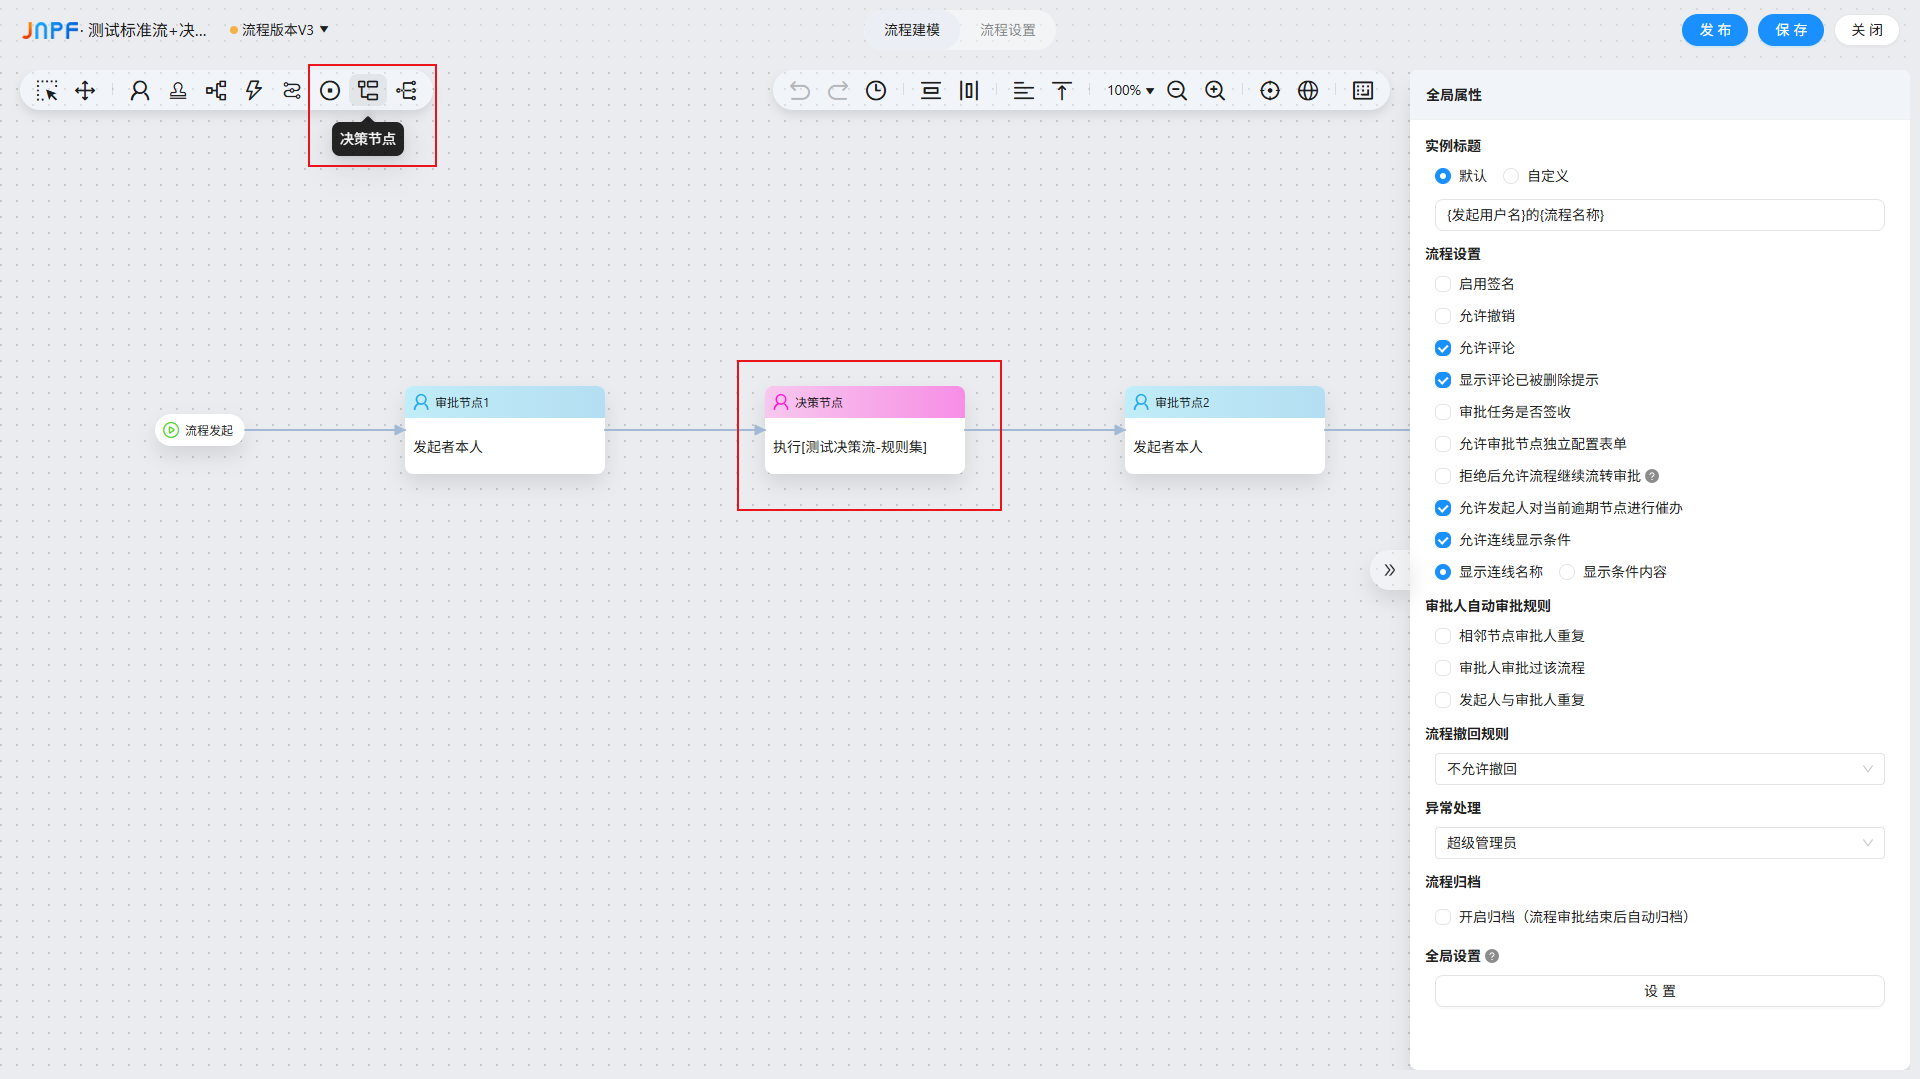The image size is (1920, 1079).
Task: Open the 100% zoom level dropdown
Action: click(1130, 91)
